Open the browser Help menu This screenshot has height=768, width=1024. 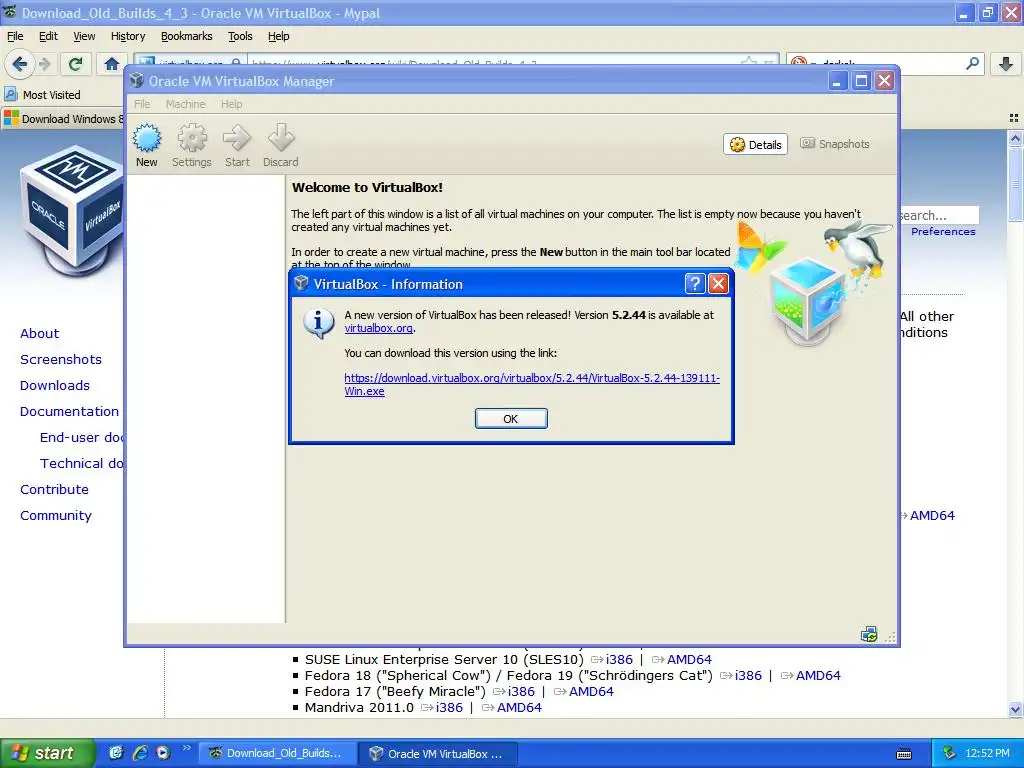point(278,36)
